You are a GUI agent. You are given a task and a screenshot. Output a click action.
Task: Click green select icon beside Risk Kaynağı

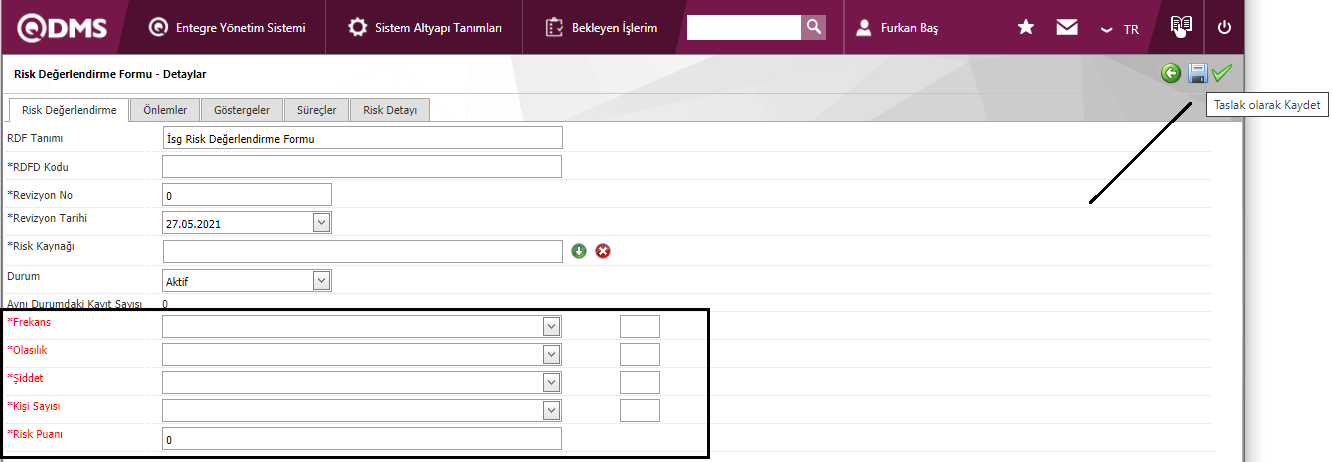[579, 251]
